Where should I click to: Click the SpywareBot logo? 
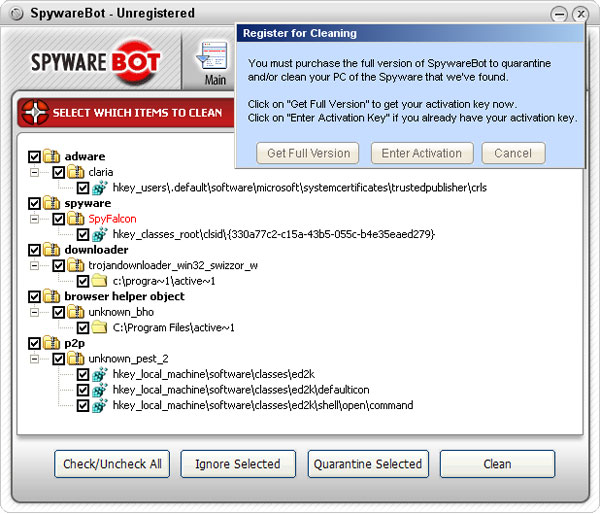[96, 63]
